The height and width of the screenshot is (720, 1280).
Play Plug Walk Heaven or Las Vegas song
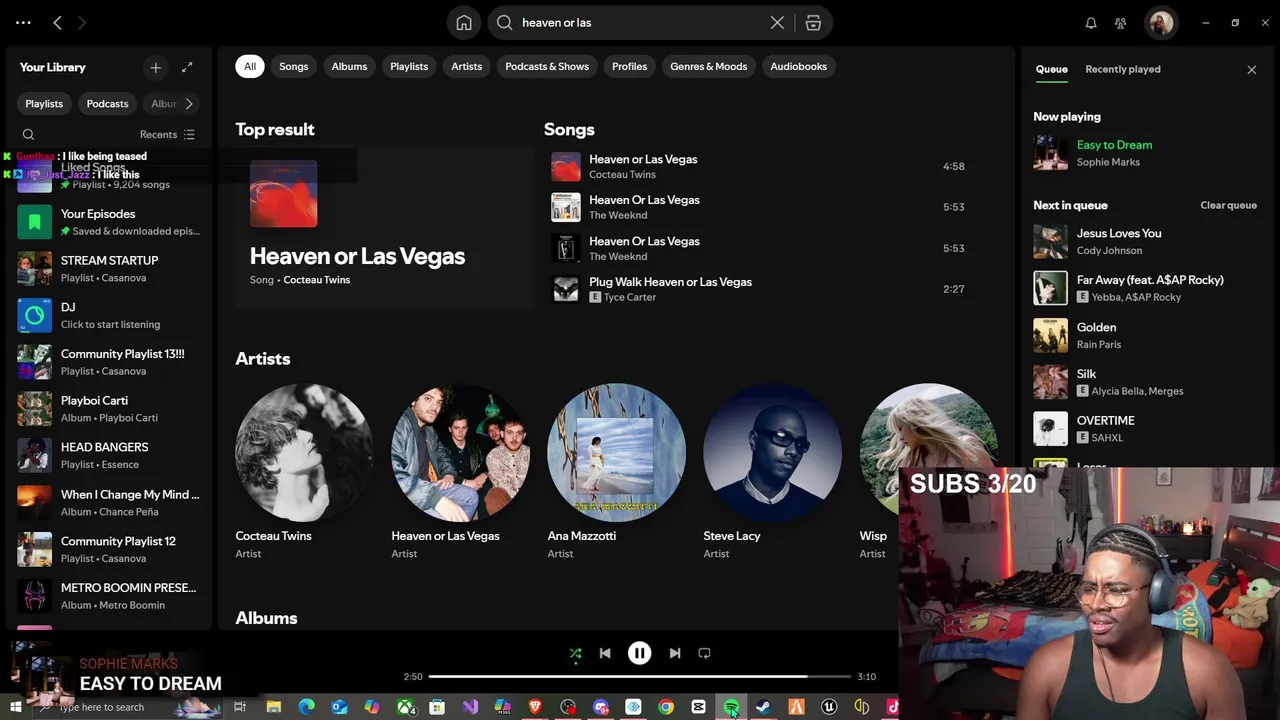760,289
